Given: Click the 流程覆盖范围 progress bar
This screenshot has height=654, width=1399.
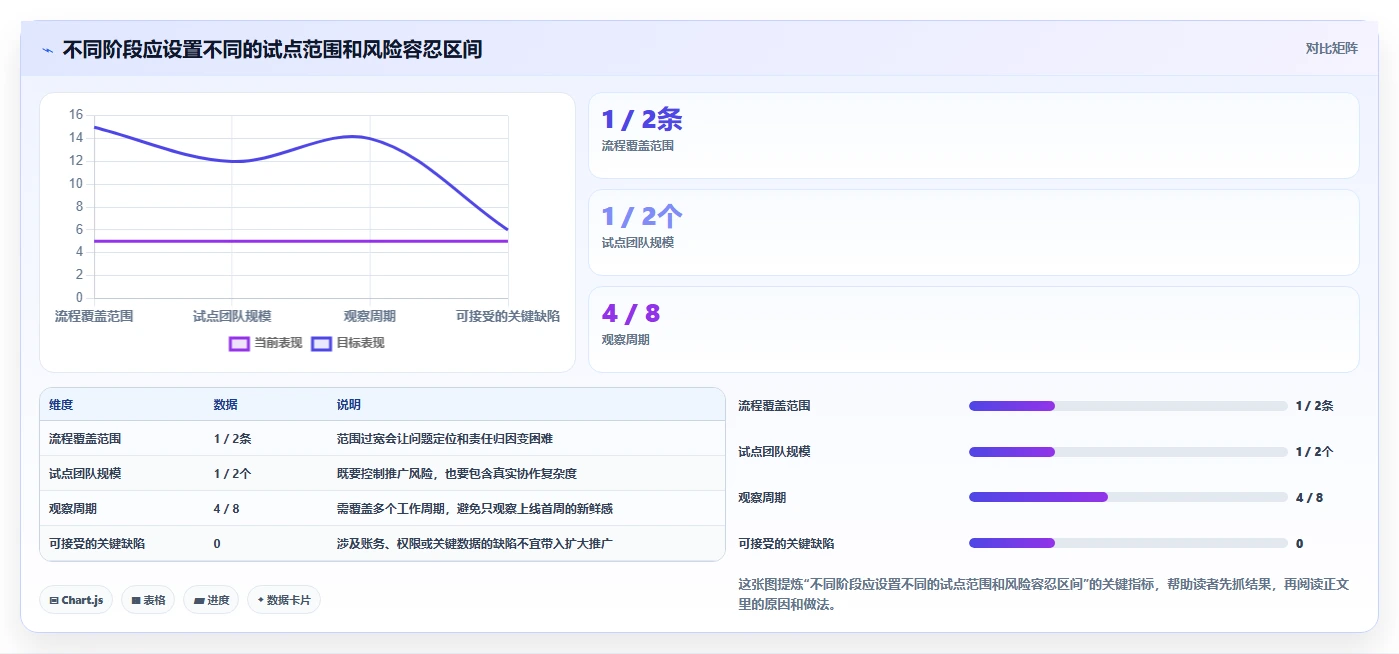Looking at the screenshot, I should click(1127, 406).
